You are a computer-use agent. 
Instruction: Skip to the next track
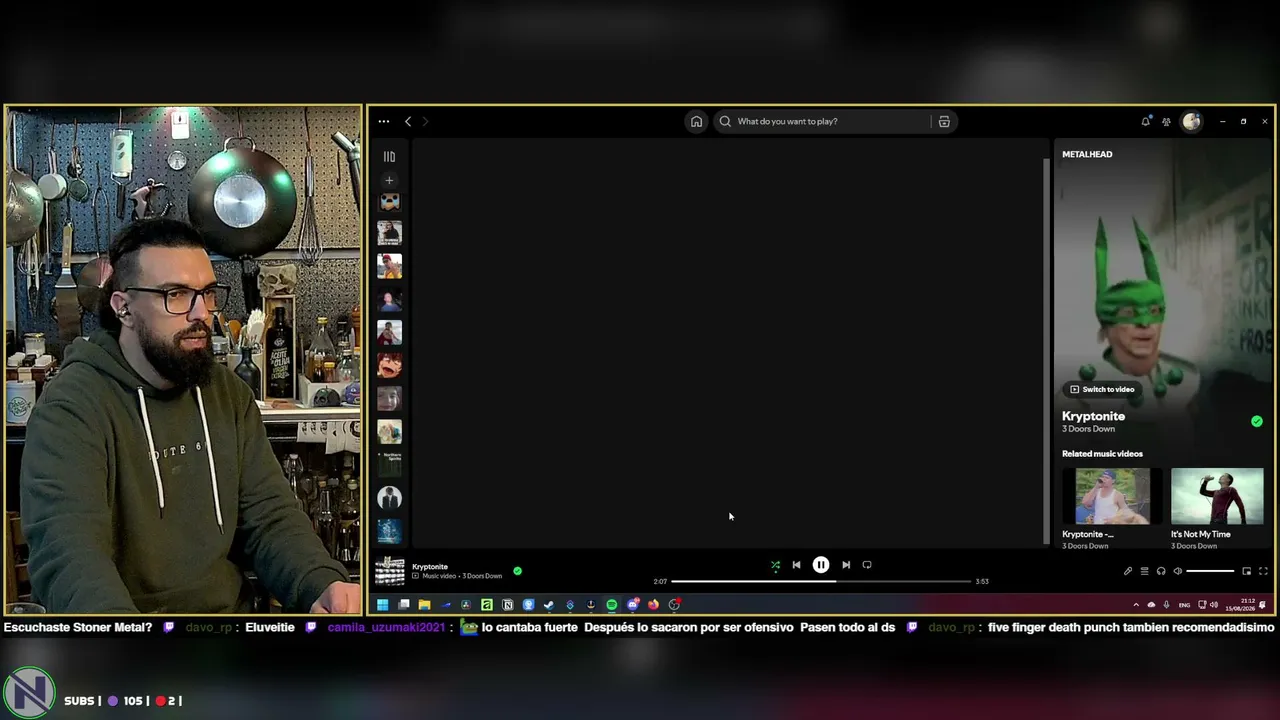(846, 565)
